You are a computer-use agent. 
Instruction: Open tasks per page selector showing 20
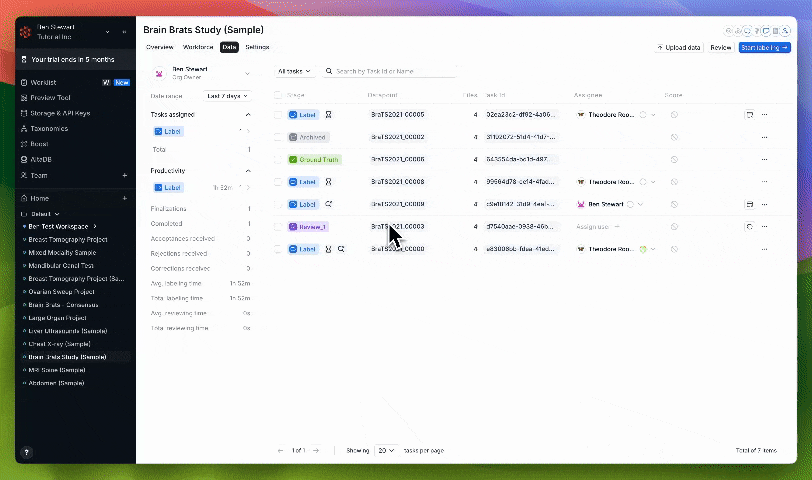[x=386, y=450]
